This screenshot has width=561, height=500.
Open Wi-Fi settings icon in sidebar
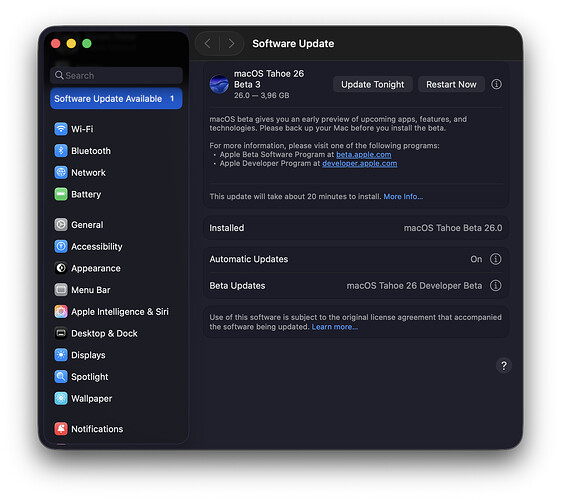61,129
